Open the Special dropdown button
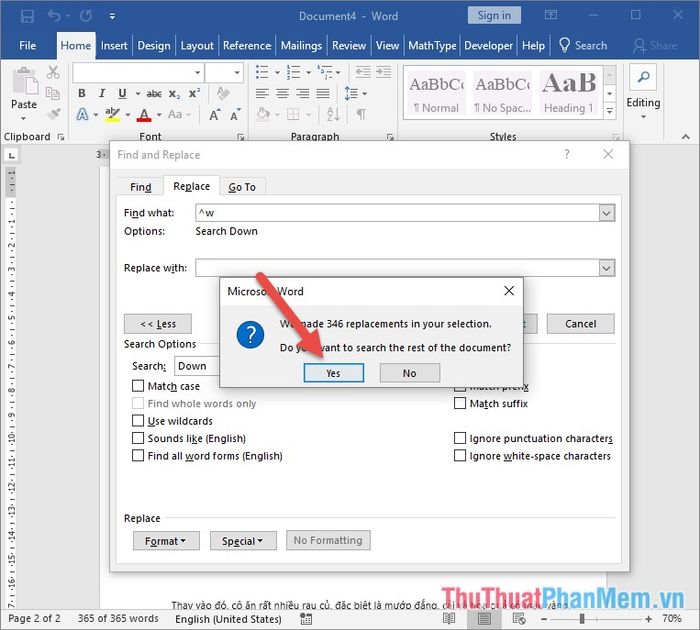This screenshot has height=630, width=700. 243,541
